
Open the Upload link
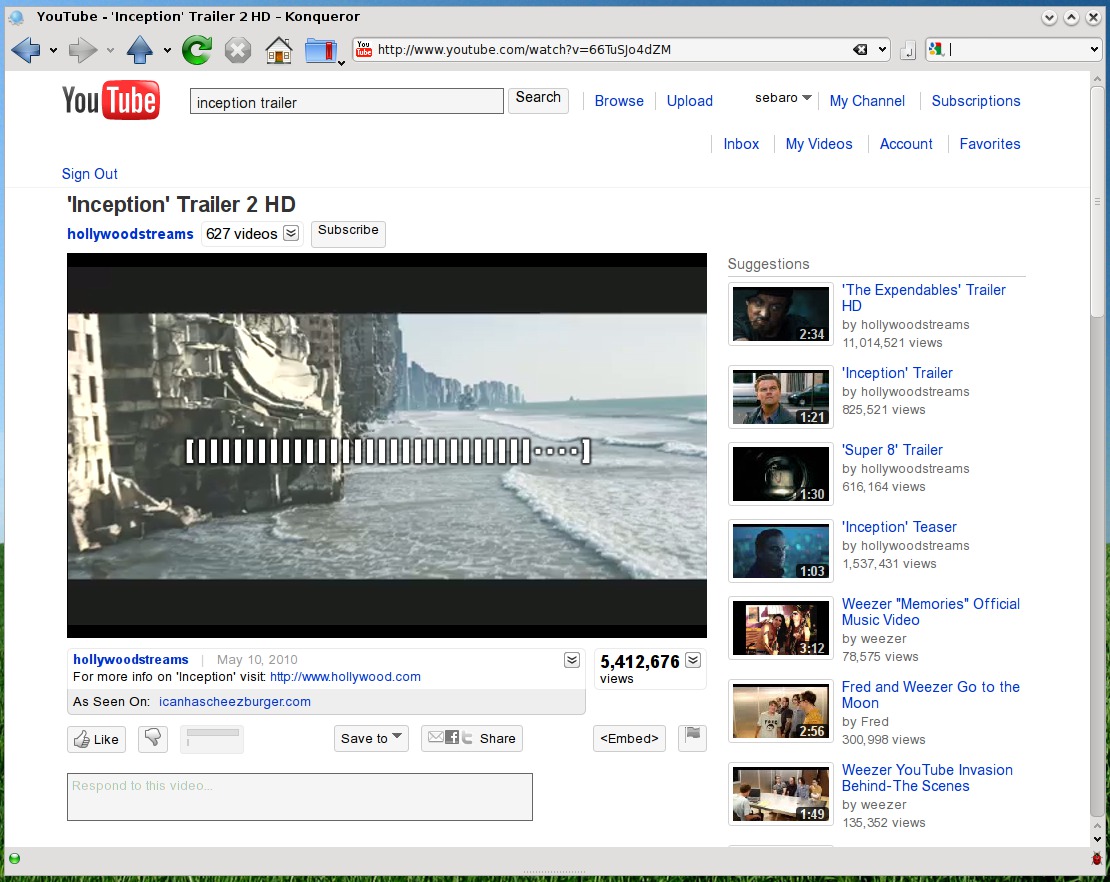pos(690,101)
